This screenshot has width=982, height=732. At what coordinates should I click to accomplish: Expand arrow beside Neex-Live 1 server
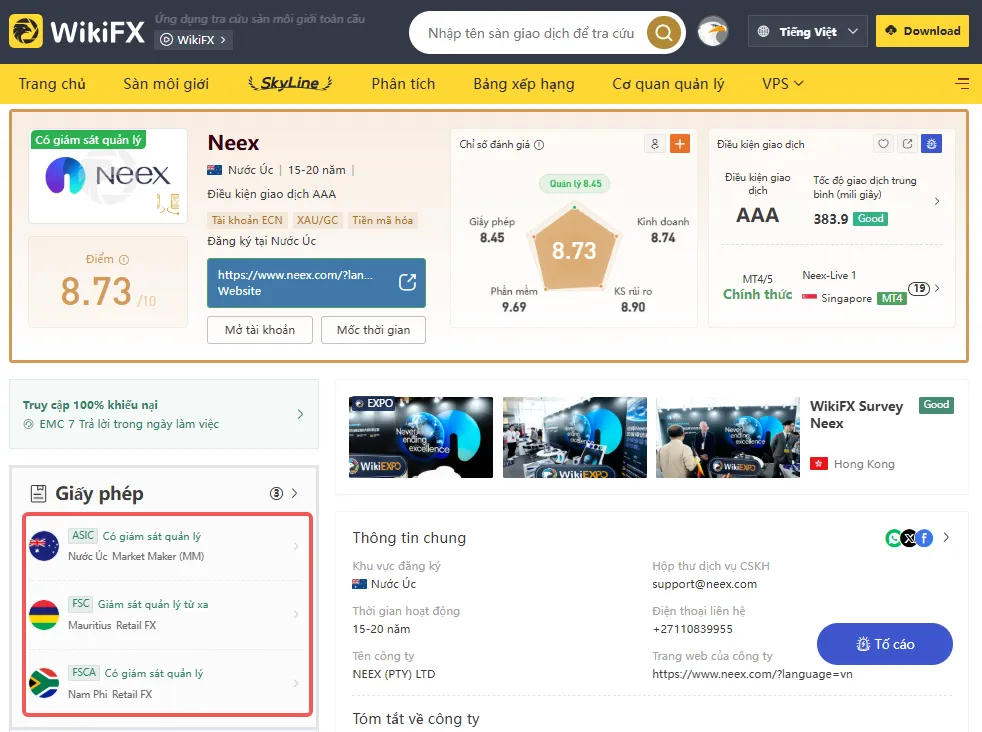[937, 288]
